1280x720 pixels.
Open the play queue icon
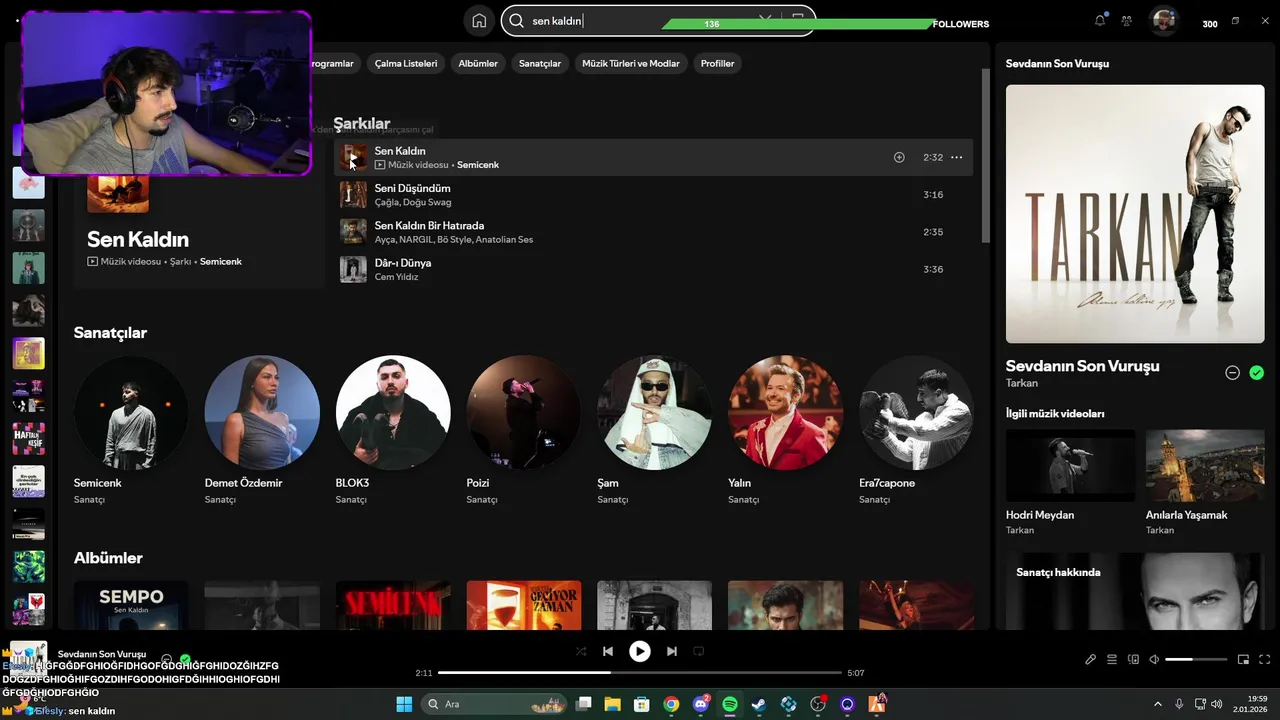1112,660
